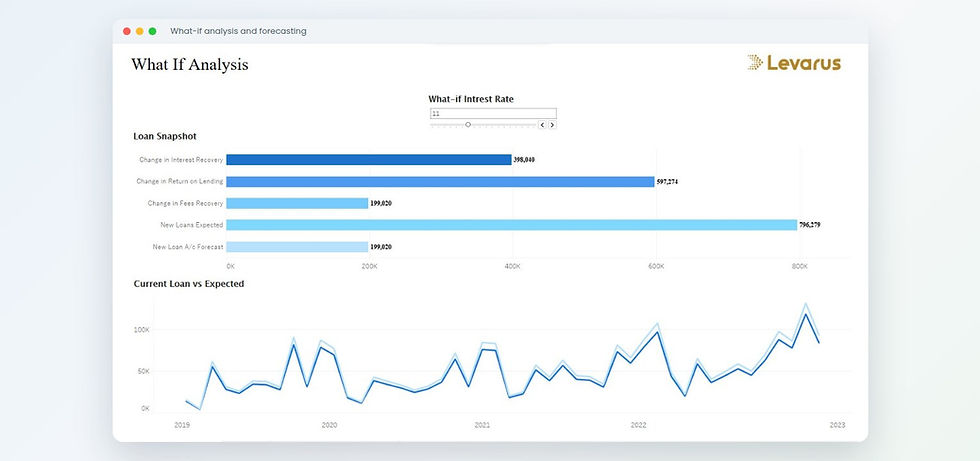This screenshot has height=461, width=980.
Task: Click the Levarus logo
Action: point(794,62)
